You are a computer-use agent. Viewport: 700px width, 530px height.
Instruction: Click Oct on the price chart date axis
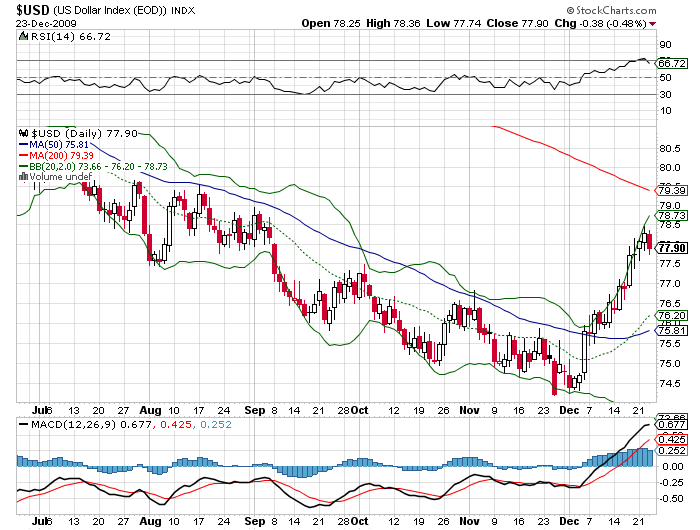coord(359,410)
